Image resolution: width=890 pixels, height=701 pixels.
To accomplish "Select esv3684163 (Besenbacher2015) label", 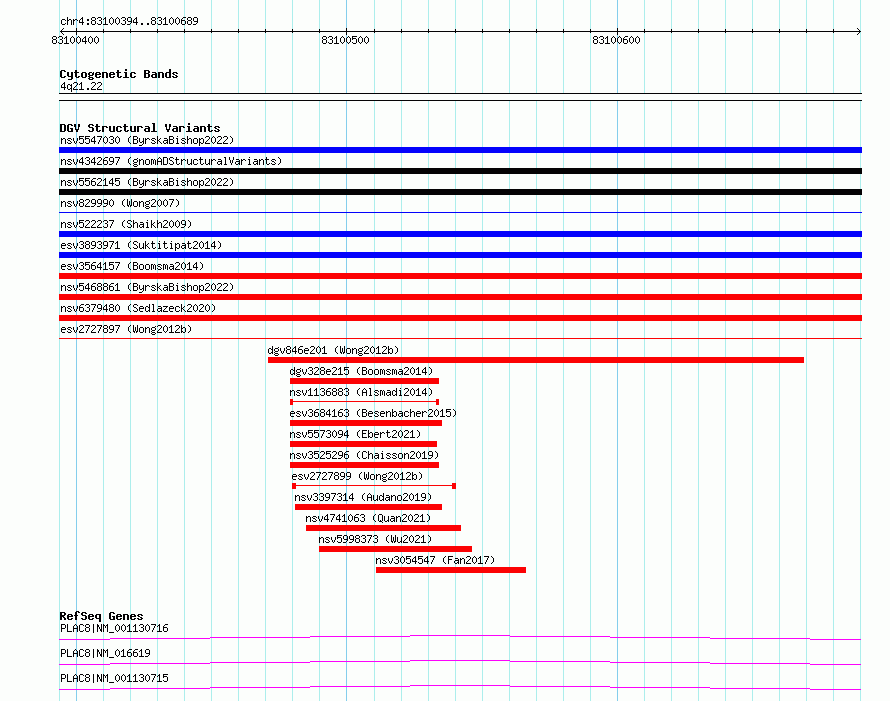I will (373, 413).
